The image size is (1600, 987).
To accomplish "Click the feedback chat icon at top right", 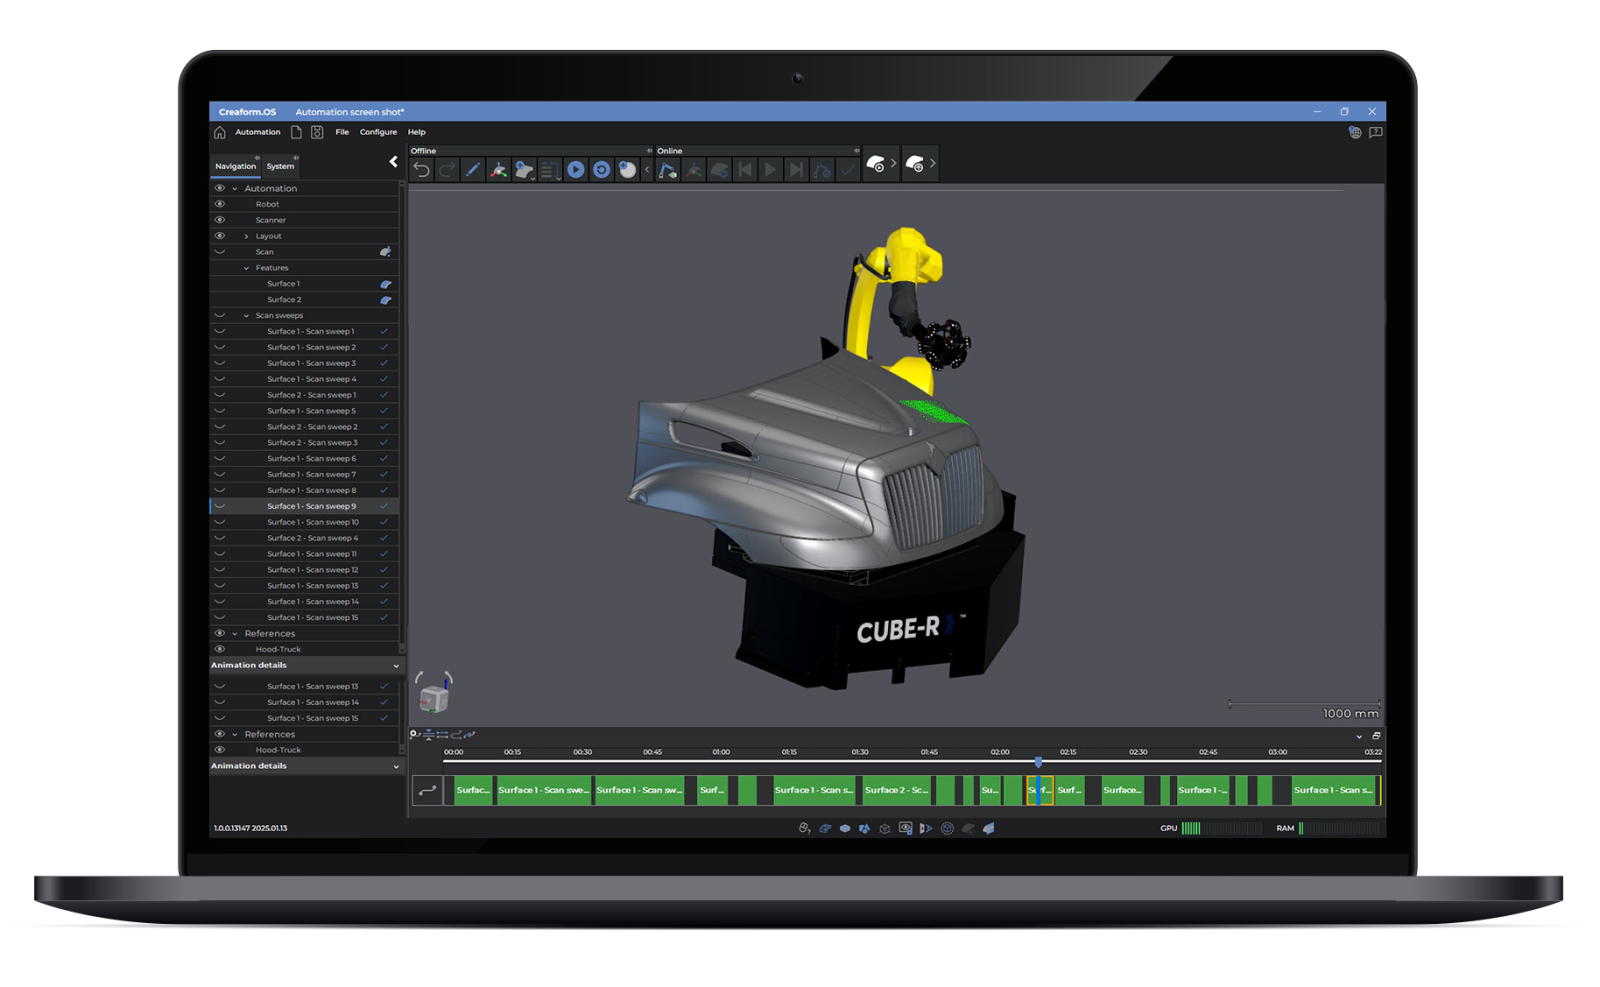I will click(1376, 132).
